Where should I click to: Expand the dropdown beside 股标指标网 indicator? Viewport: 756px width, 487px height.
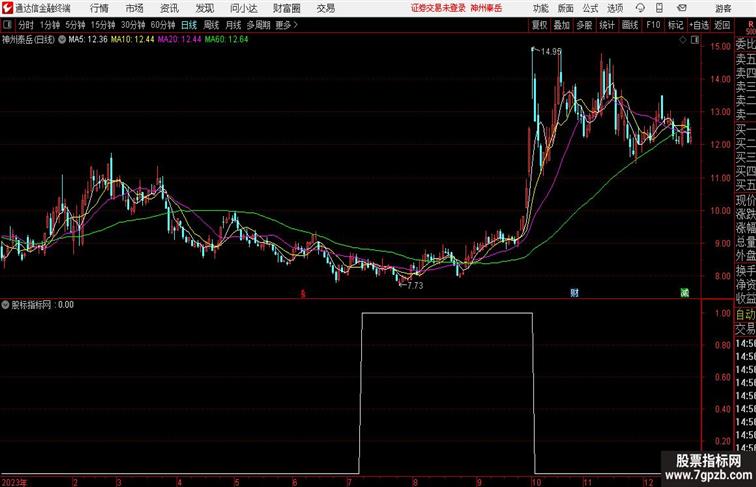coord(5,305)
